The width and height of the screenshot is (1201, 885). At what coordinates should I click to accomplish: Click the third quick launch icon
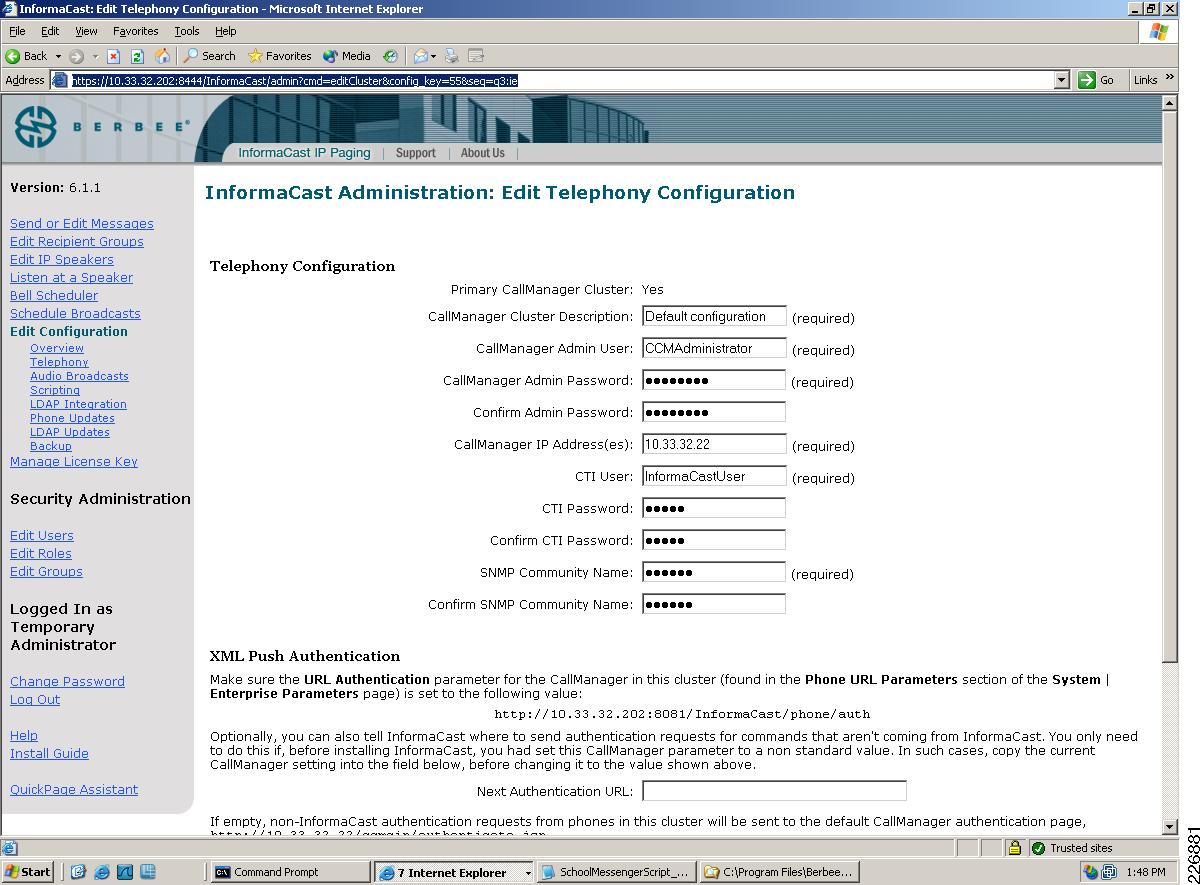[x=124, y=872]
